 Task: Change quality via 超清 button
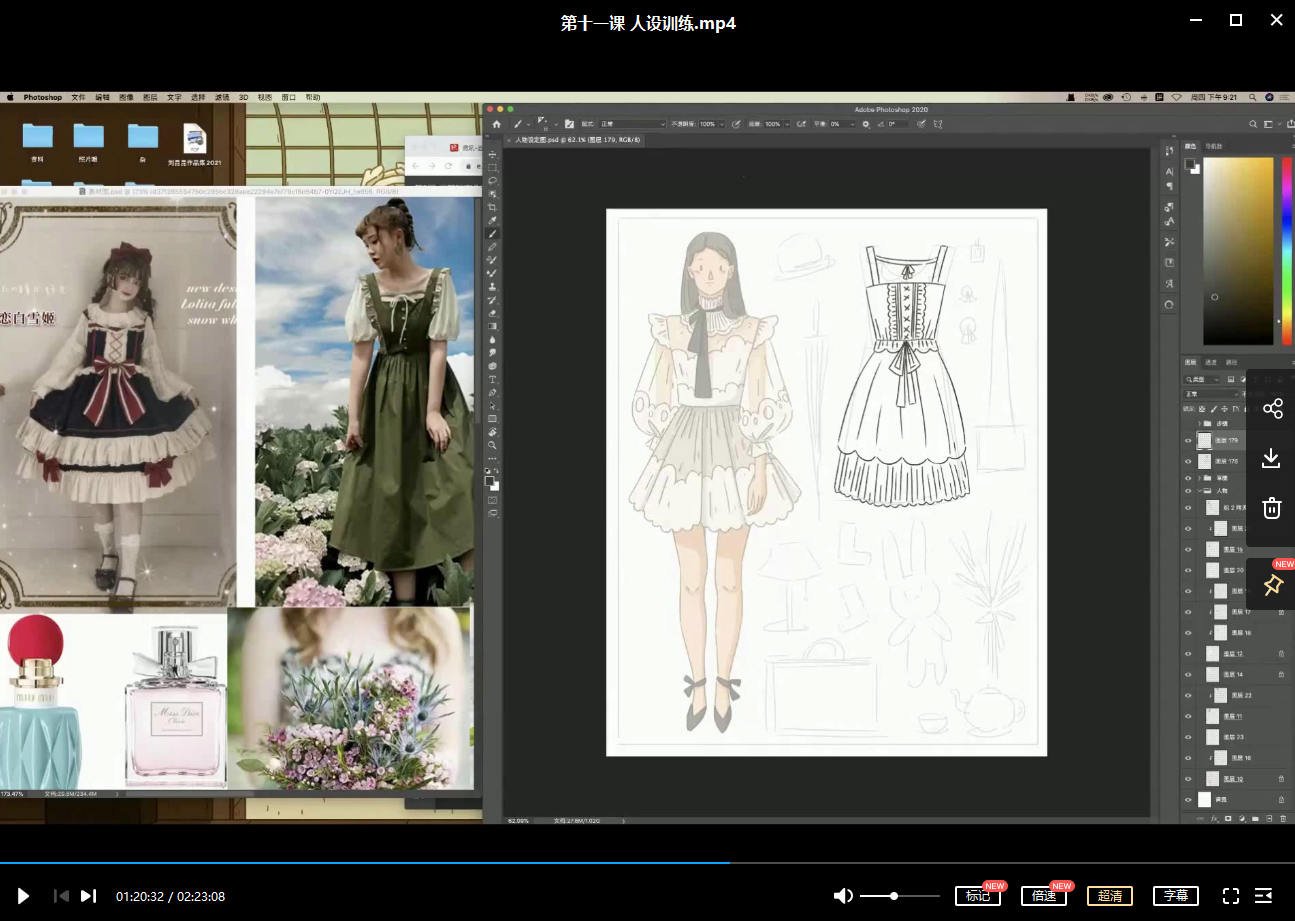coord(1110,896)
